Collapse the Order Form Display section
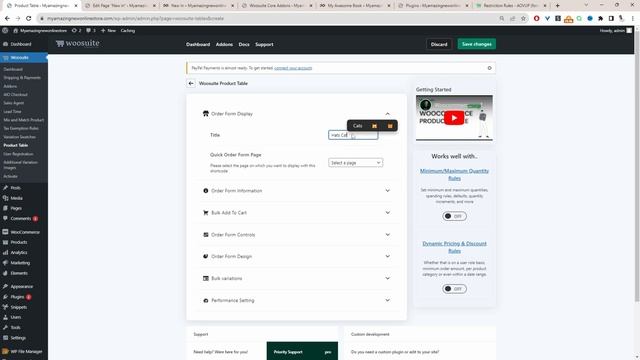Screen dimensions: 640x360 tap(387, 114)
